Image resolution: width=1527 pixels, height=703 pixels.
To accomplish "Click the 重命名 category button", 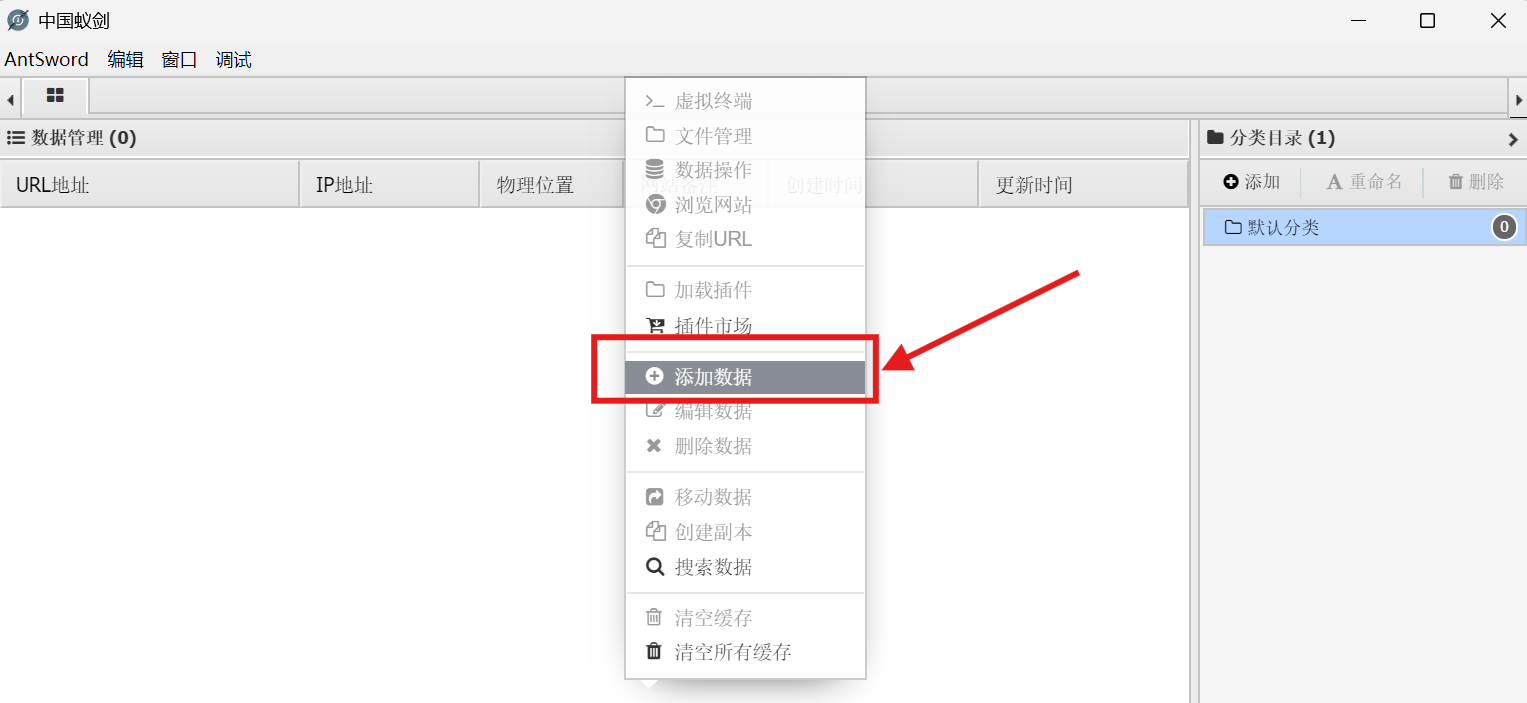I will (1364, 182).
